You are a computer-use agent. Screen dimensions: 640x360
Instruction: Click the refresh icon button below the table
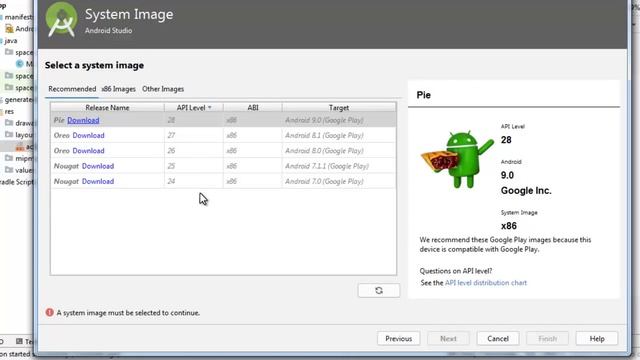[379, 290]
